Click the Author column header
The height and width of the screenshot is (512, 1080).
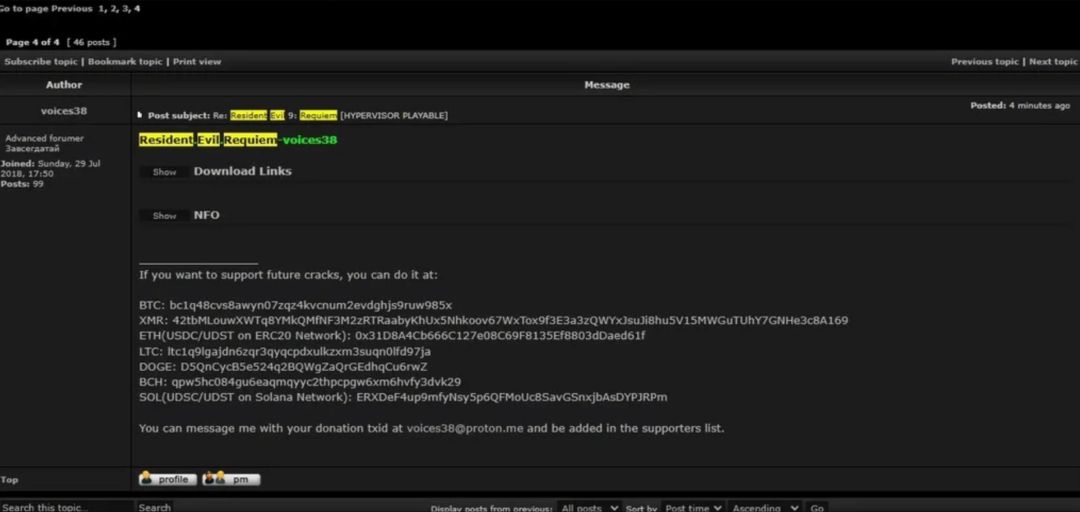point(64,85)
